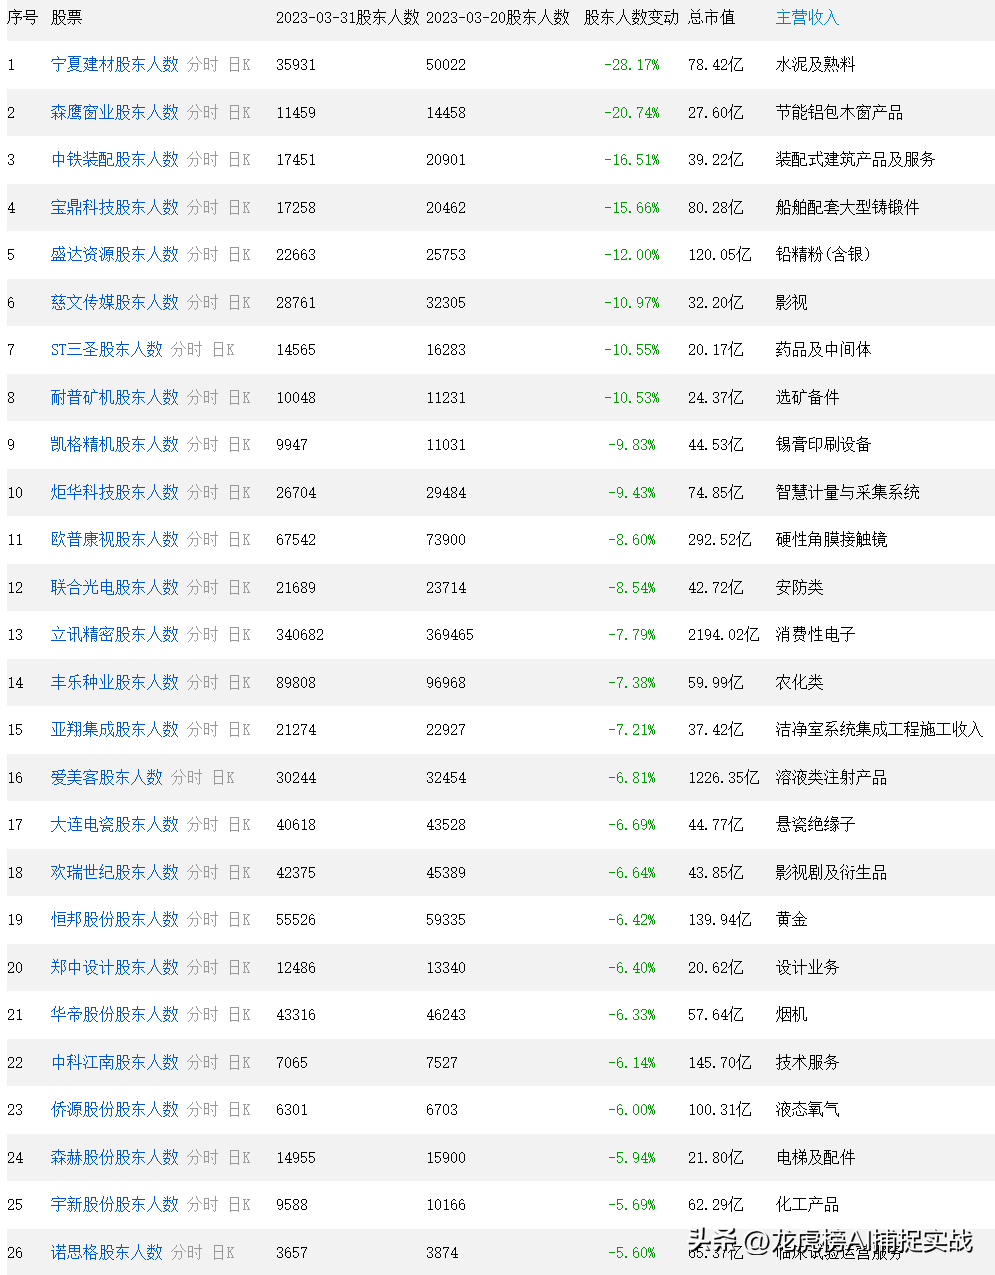
Task: Open 日K chart for 中铁装配
Action: point(239,159)
